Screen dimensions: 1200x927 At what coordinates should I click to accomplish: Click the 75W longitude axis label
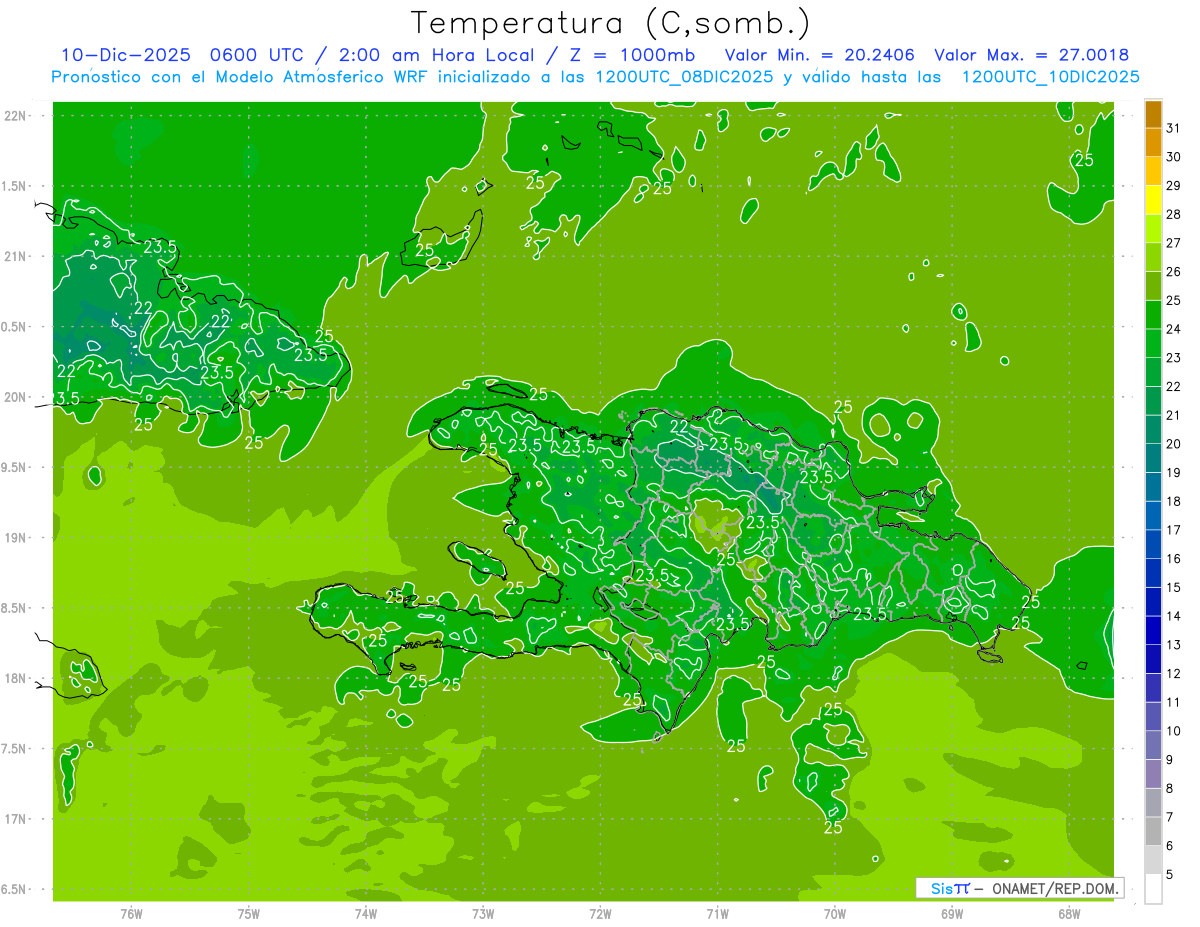click(x=249, y=913)
